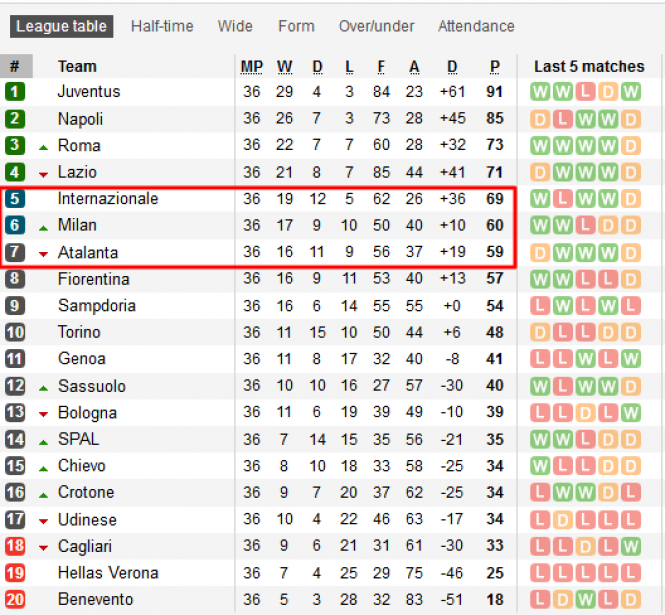Sort table by points column P
665x615 pixels.
pyautogui.click(x=495, y=67)
